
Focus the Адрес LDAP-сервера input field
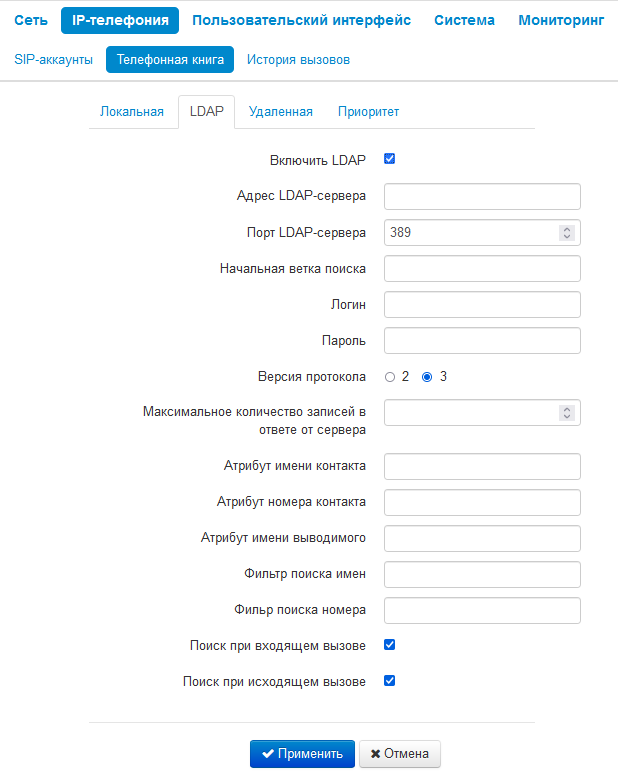tap(482, 196)
